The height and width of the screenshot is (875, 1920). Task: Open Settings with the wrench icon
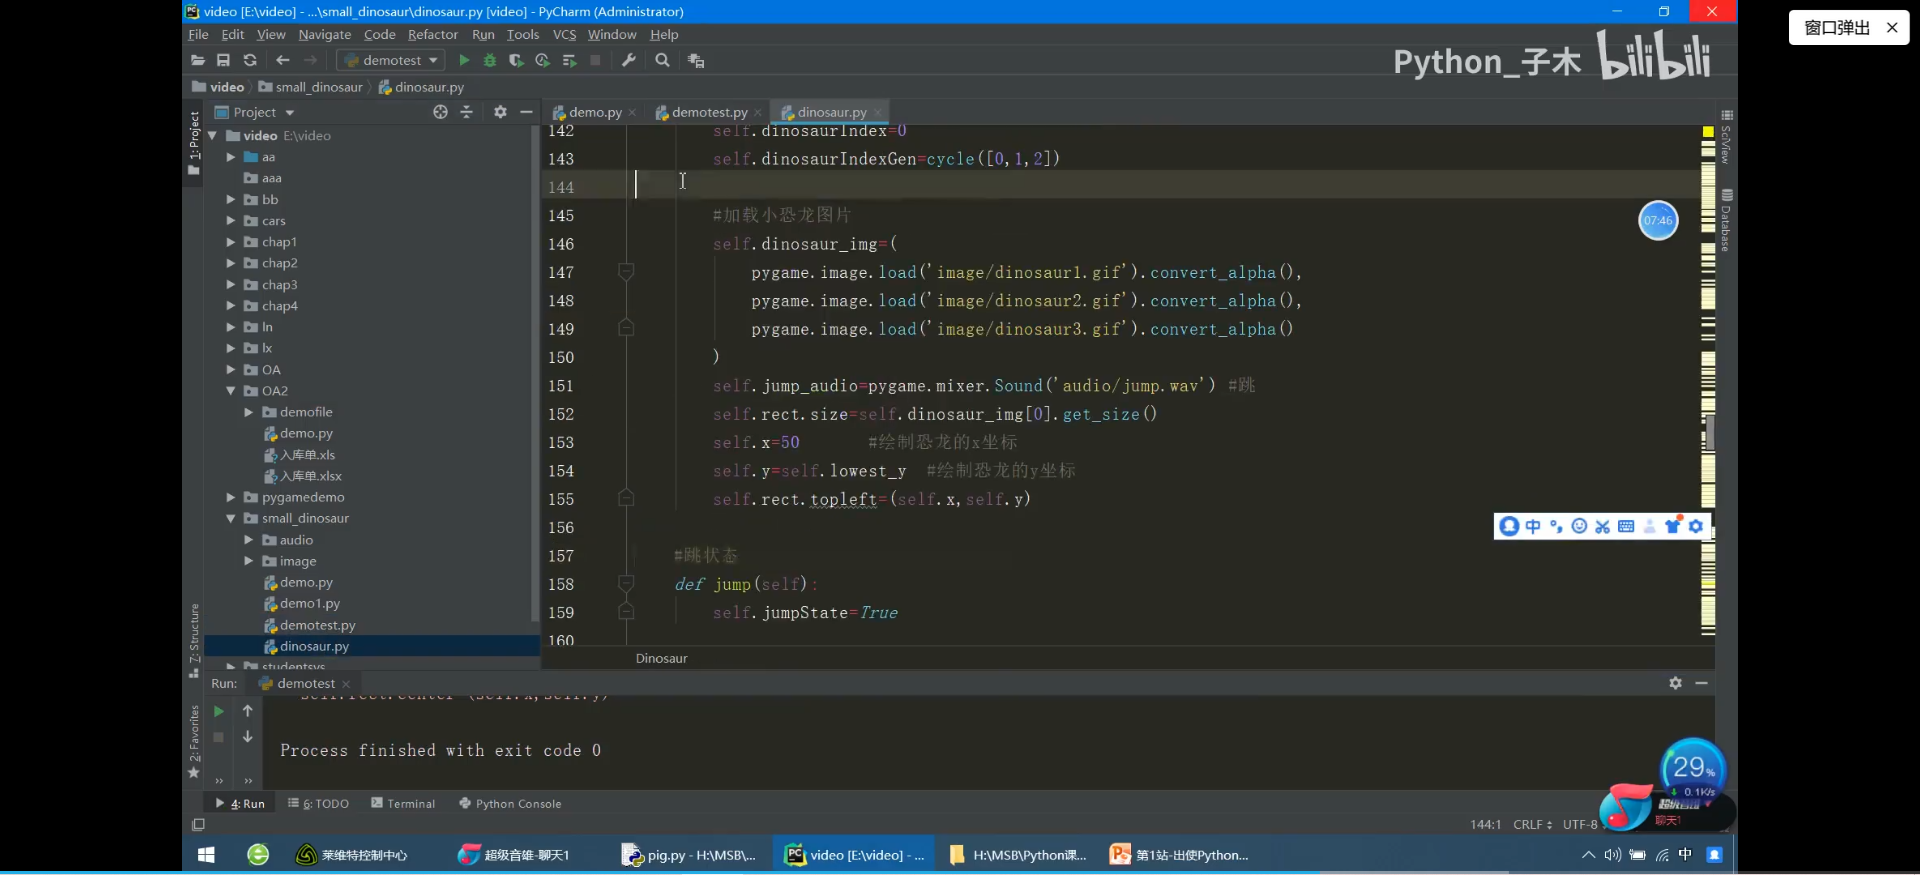[x=629, y=60]
